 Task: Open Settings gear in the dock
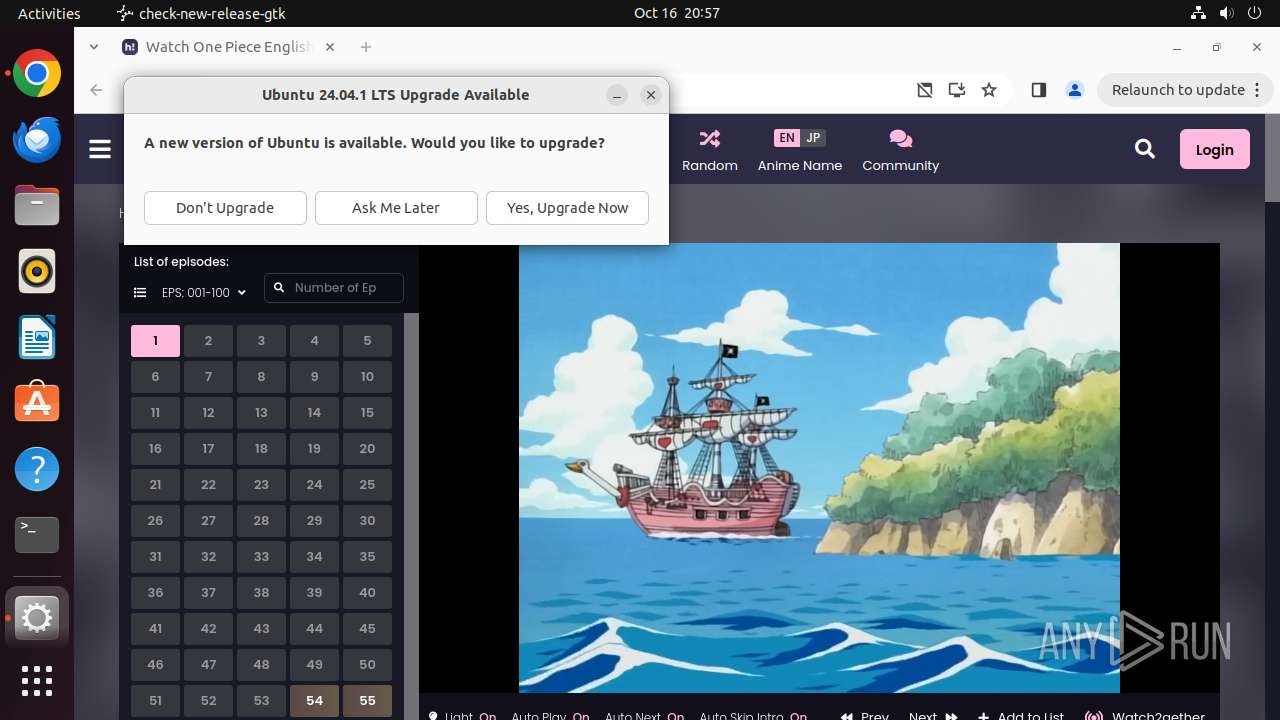click(x=37, y=619)
